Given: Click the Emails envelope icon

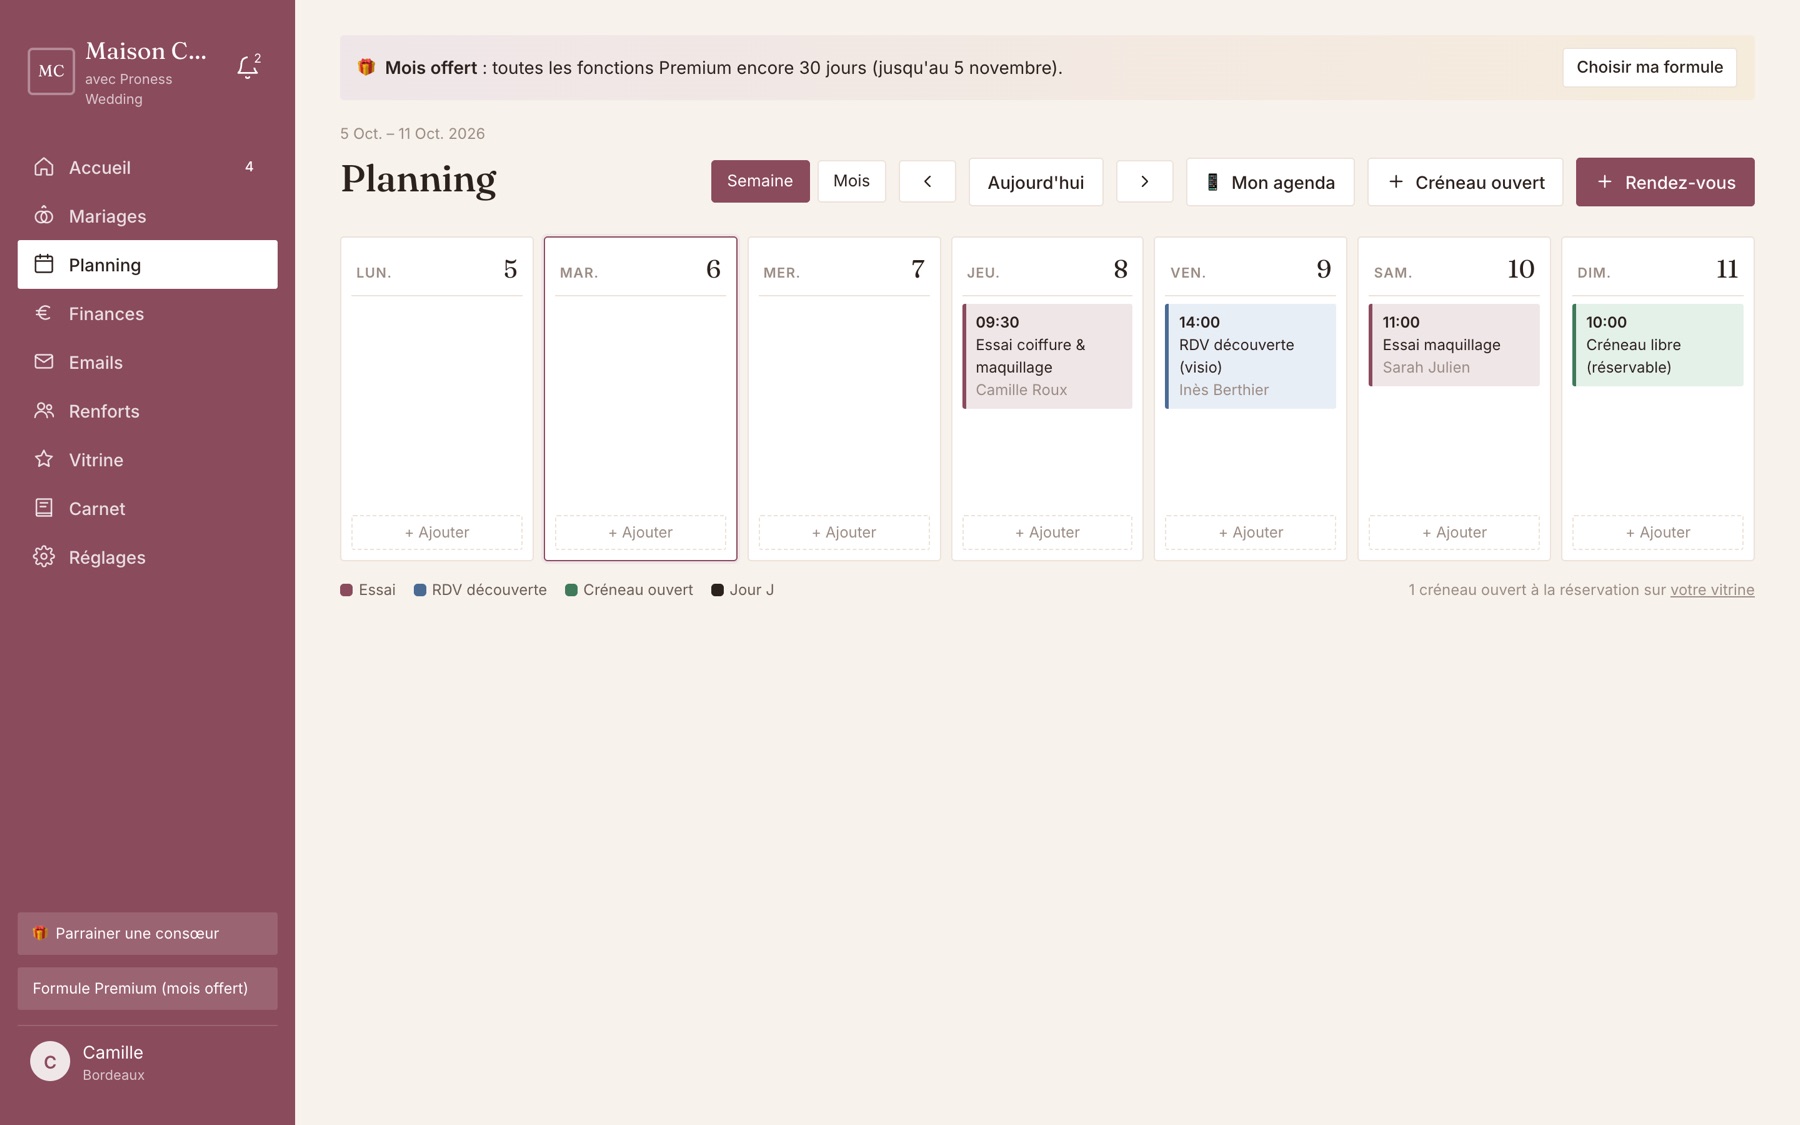Looking at the screenshot, I should point(44,362).
